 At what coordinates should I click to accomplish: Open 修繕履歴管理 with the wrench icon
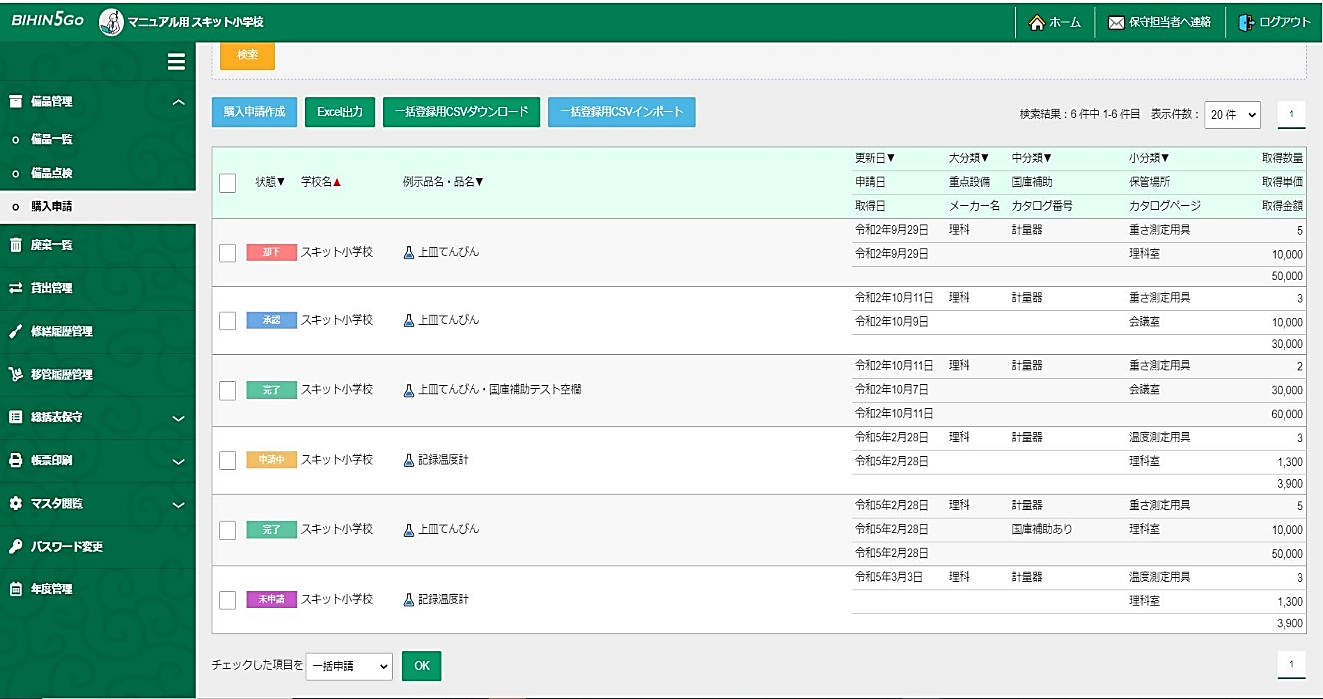click(16, 331)
